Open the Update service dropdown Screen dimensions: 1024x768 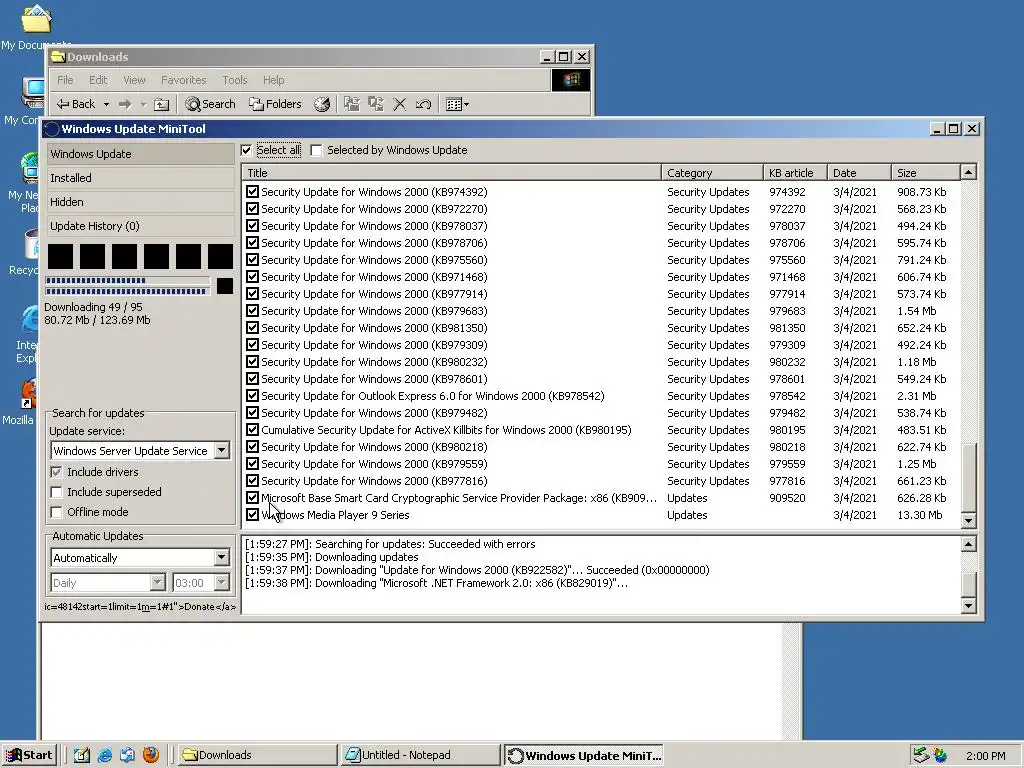click(x=221, y=451)
